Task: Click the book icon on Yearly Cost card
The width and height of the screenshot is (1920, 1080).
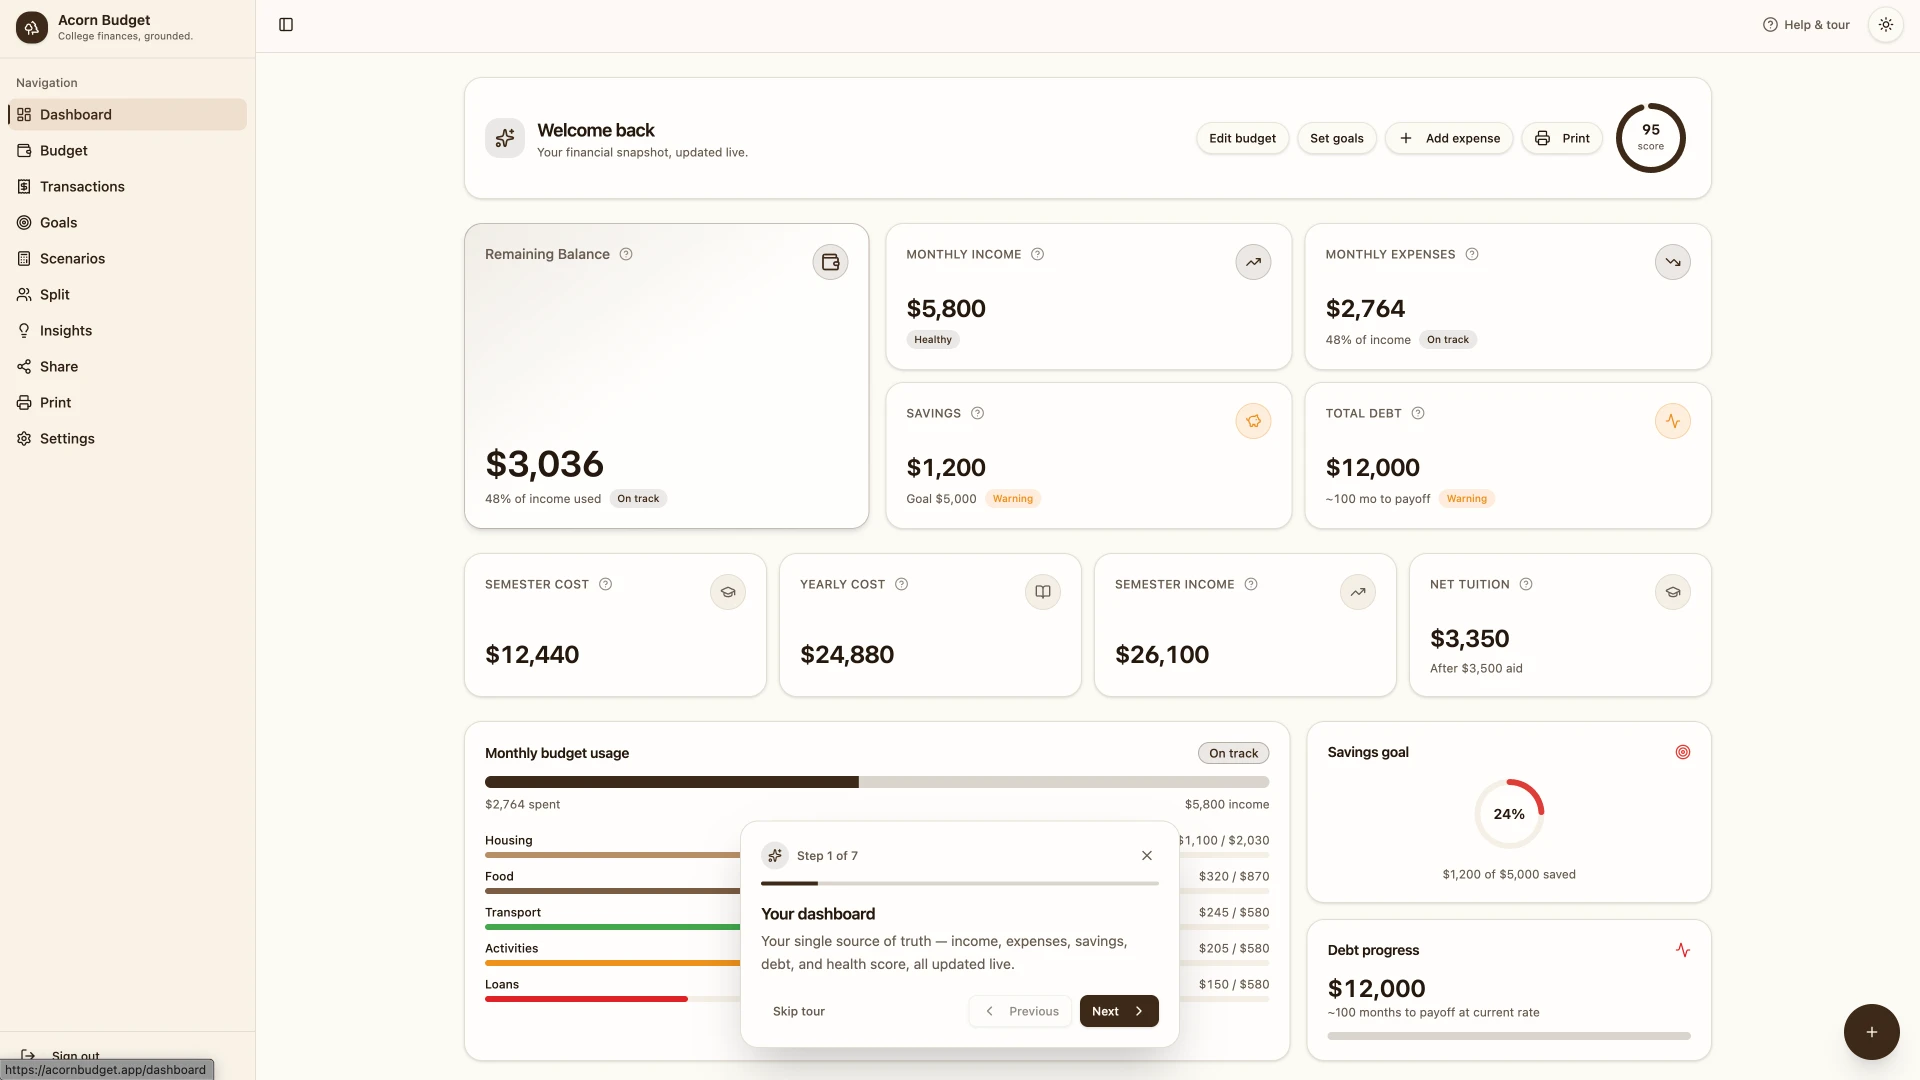Action: click(x=1043, y=592)
